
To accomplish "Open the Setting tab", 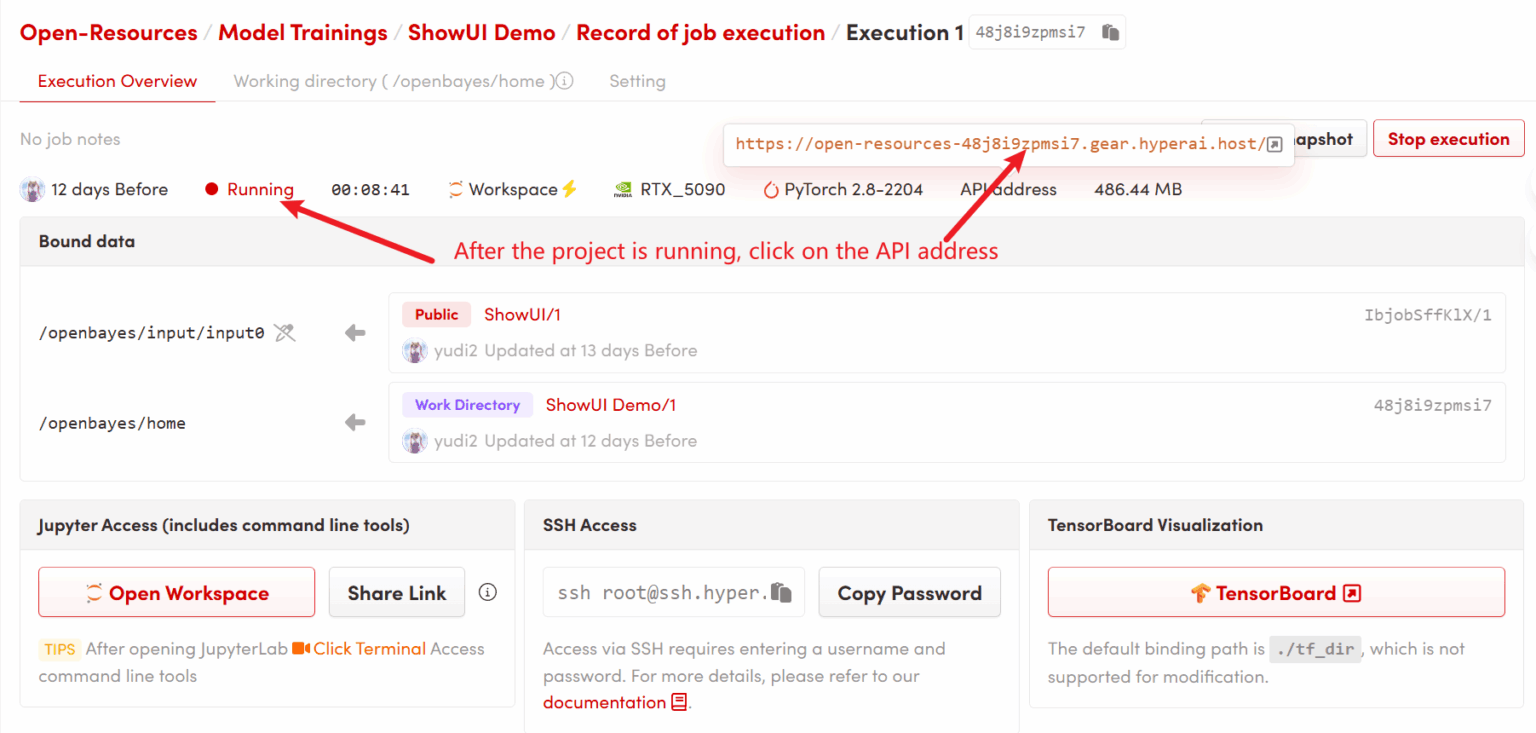I will [637, 81].
